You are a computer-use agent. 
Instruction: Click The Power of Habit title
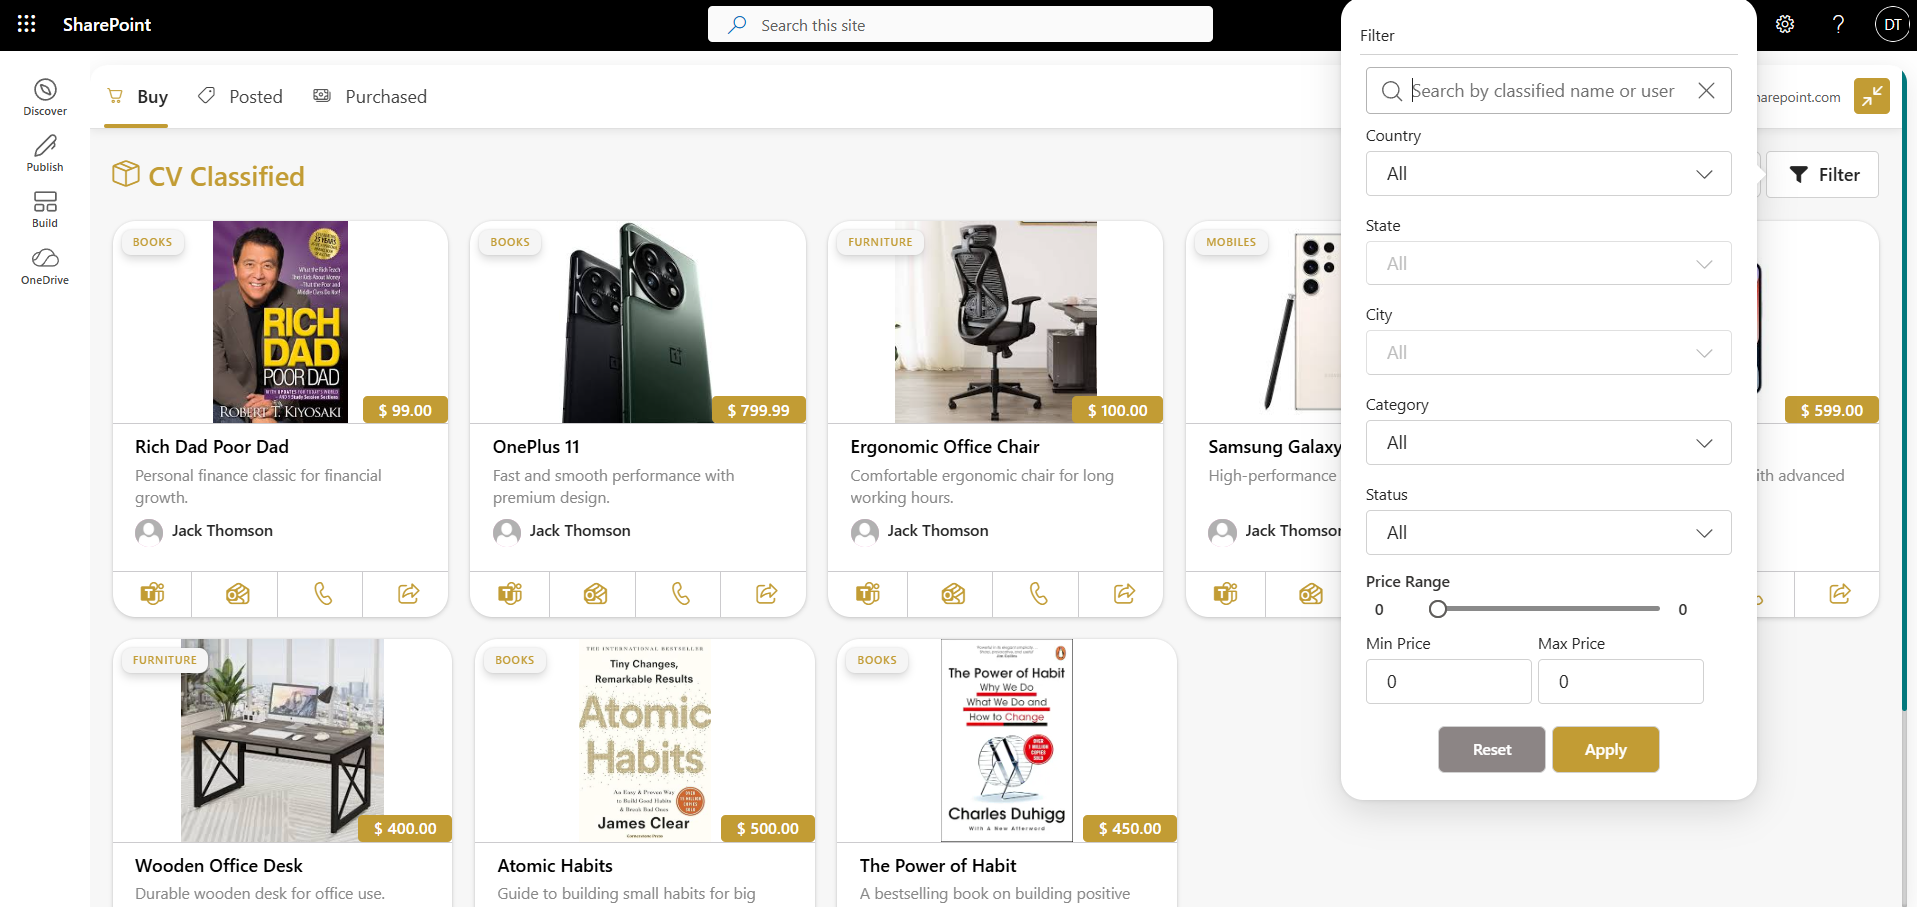point(938,866)
